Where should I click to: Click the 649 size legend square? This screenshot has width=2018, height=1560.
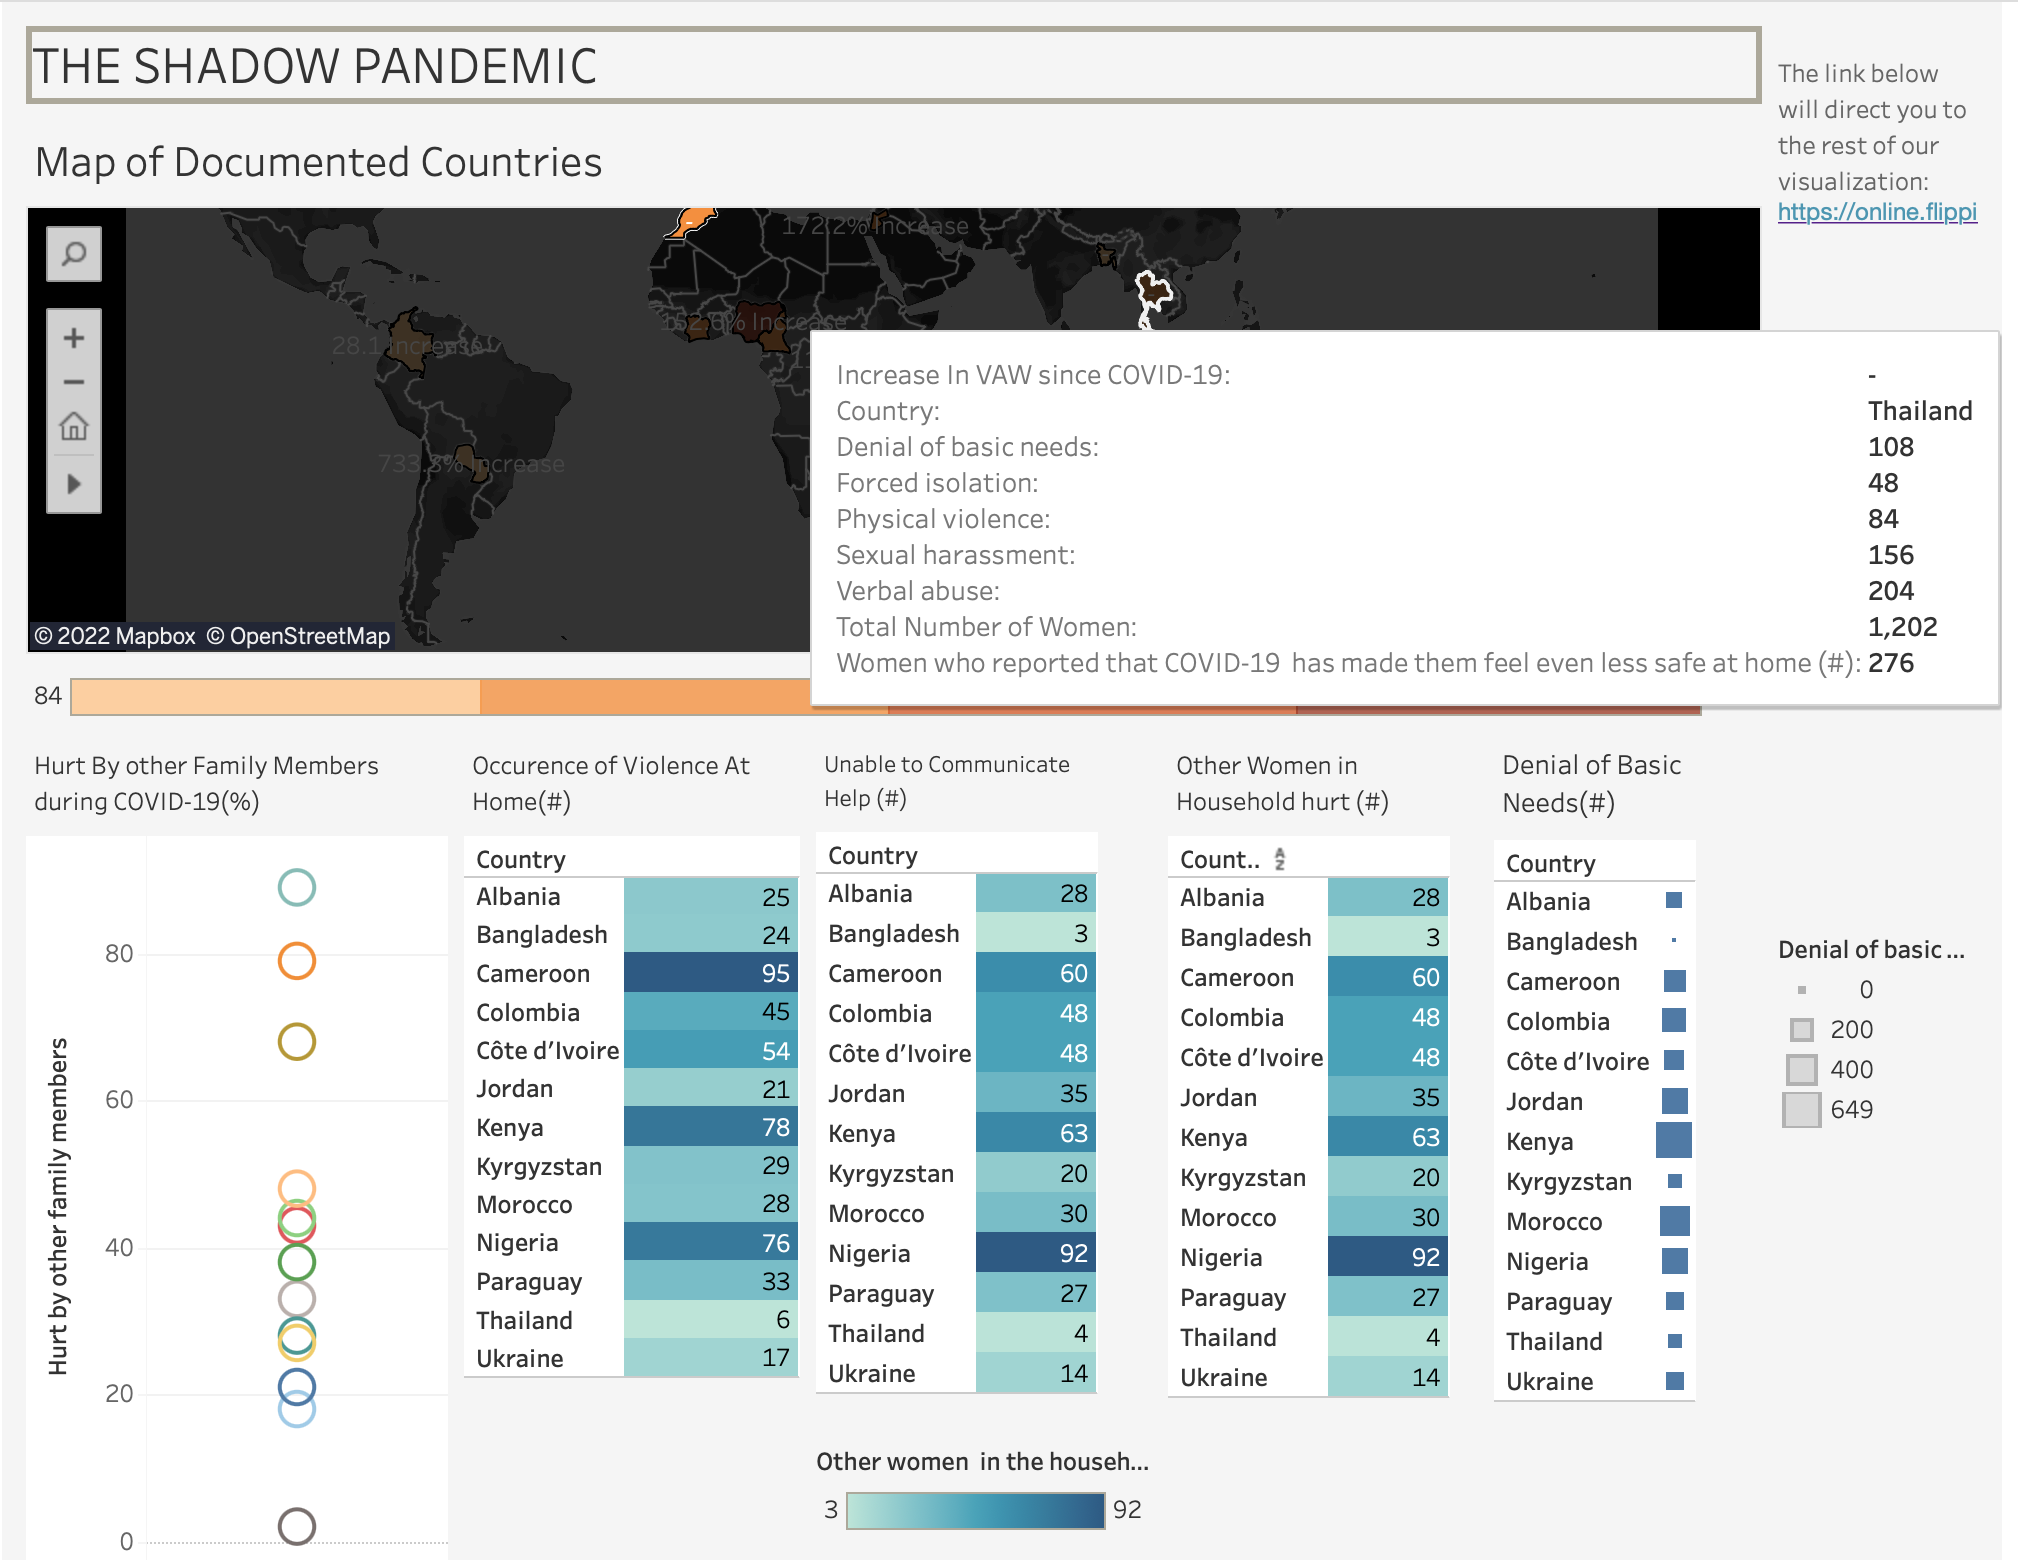[1801, 1110]
